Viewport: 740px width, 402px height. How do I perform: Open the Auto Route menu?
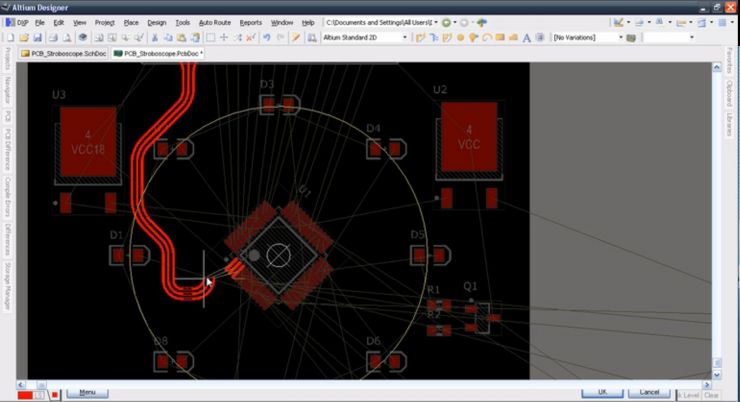pyautogui.click(x=215, y=22)
